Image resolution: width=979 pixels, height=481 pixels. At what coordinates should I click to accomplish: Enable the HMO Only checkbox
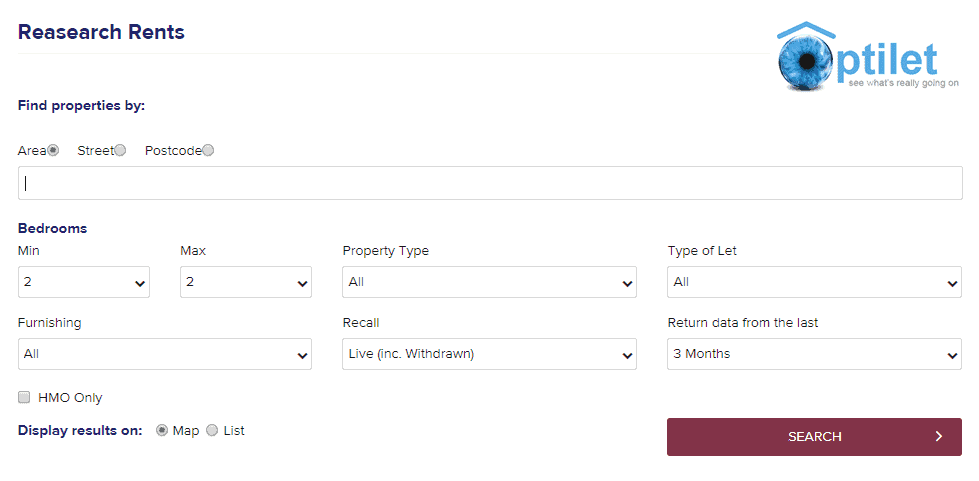coord(24,398)
